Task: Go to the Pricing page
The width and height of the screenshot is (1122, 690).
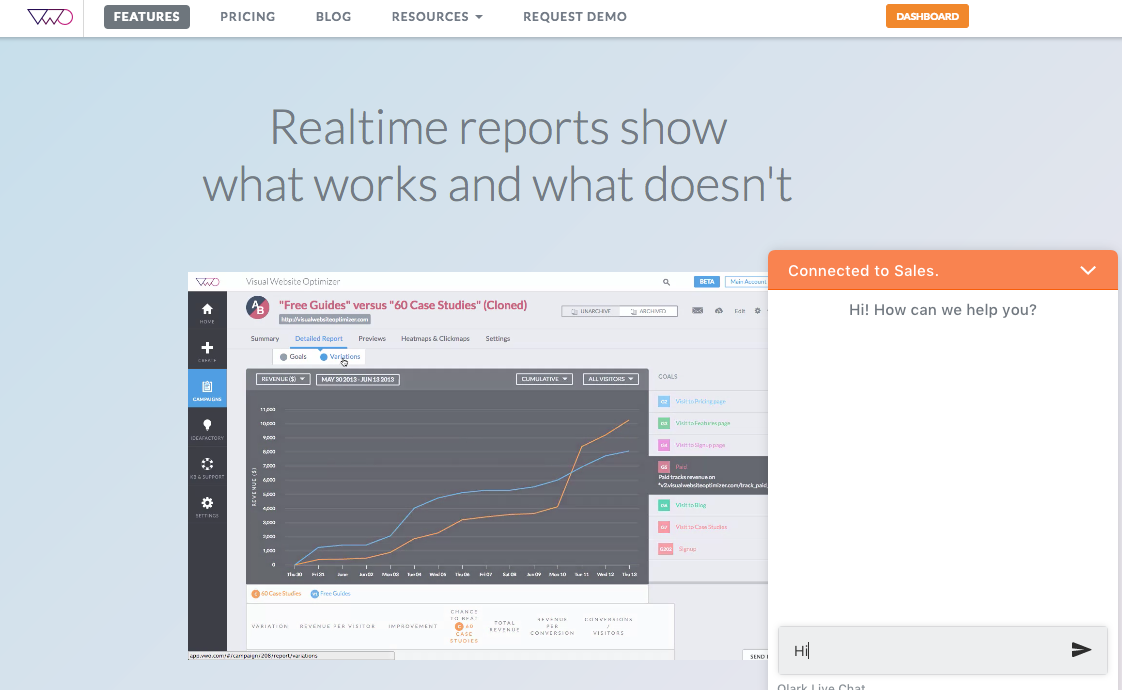Action: tap(247, 17)
